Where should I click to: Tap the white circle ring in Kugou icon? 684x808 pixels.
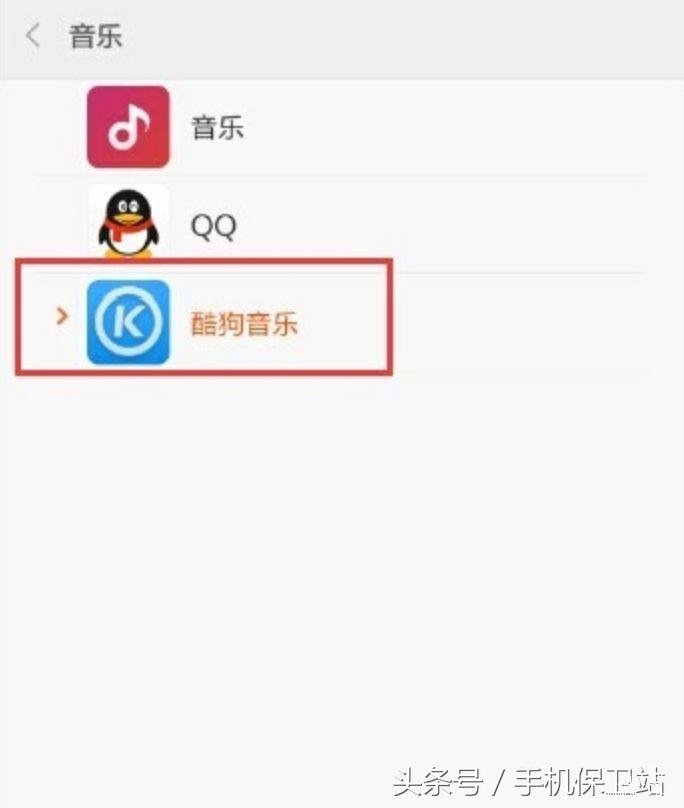point(128,322)
